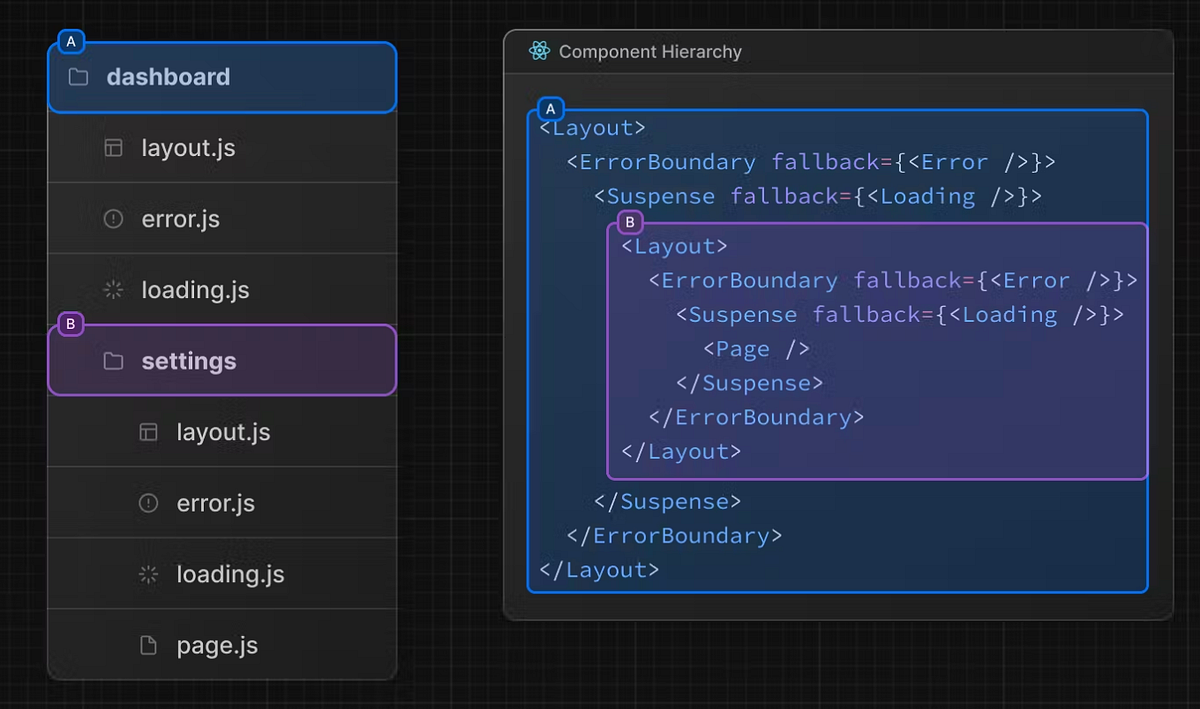Click the React logo in Component Hierarchy header

pyautogui.click(x=539, y=51)
